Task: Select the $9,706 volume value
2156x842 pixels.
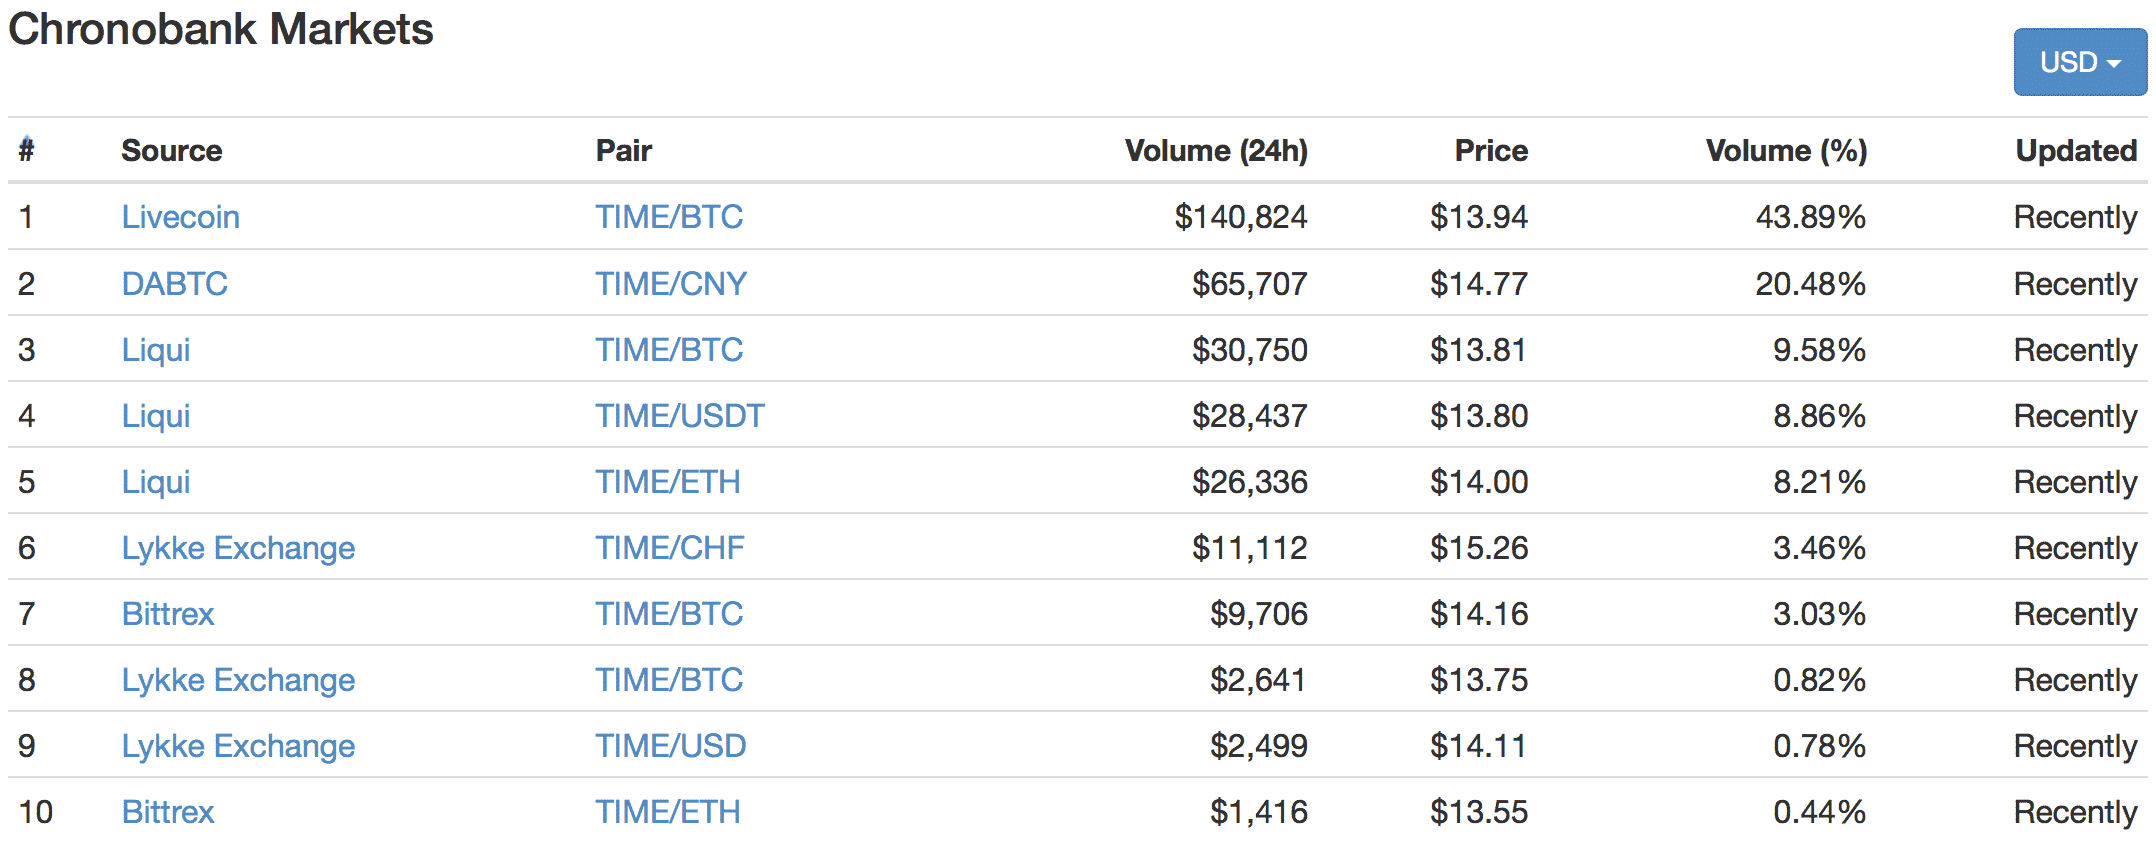Action: pos(1258,614)
